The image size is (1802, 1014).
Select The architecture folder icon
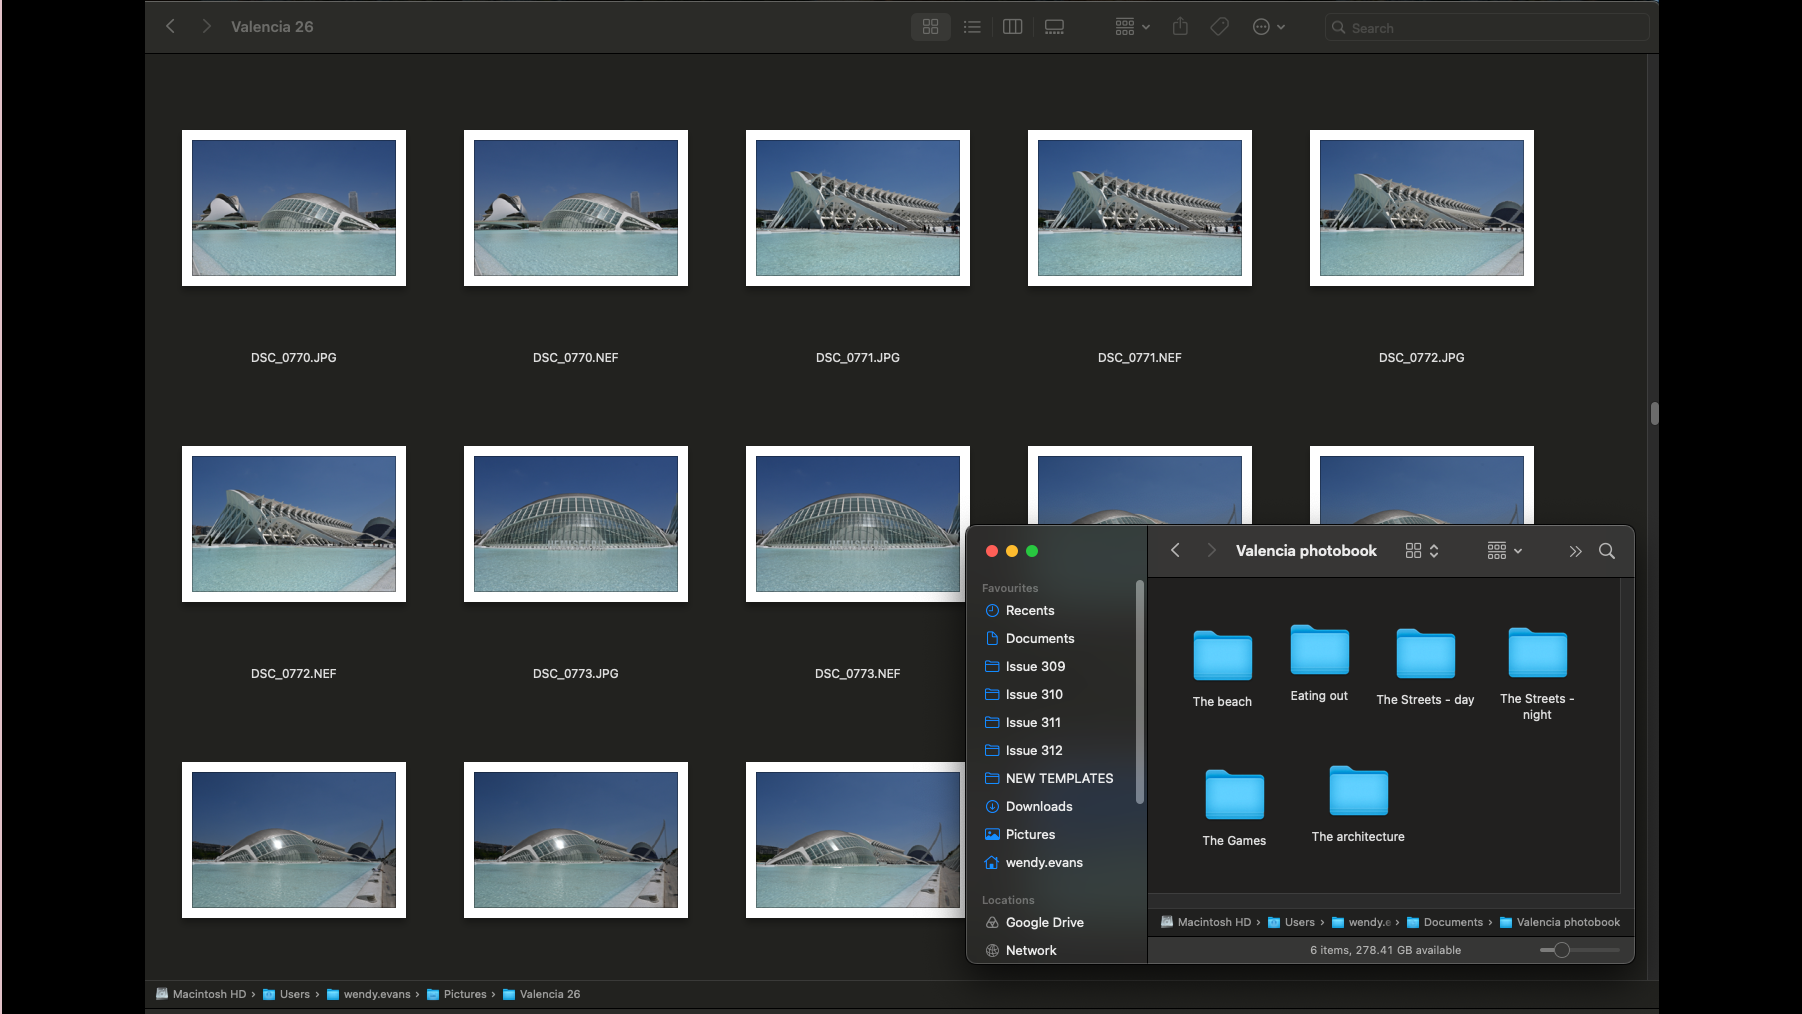(x=1358, y=791)
